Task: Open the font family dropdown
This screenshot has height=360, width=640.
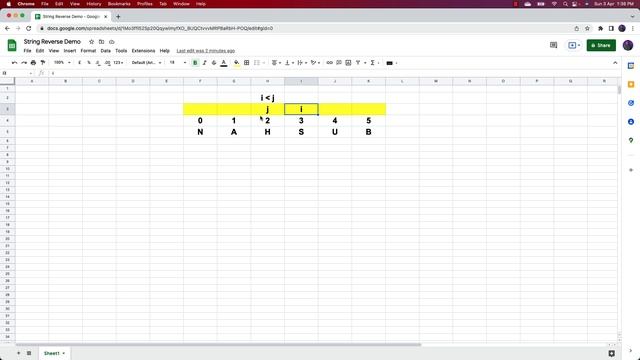Action: point(146,63)
